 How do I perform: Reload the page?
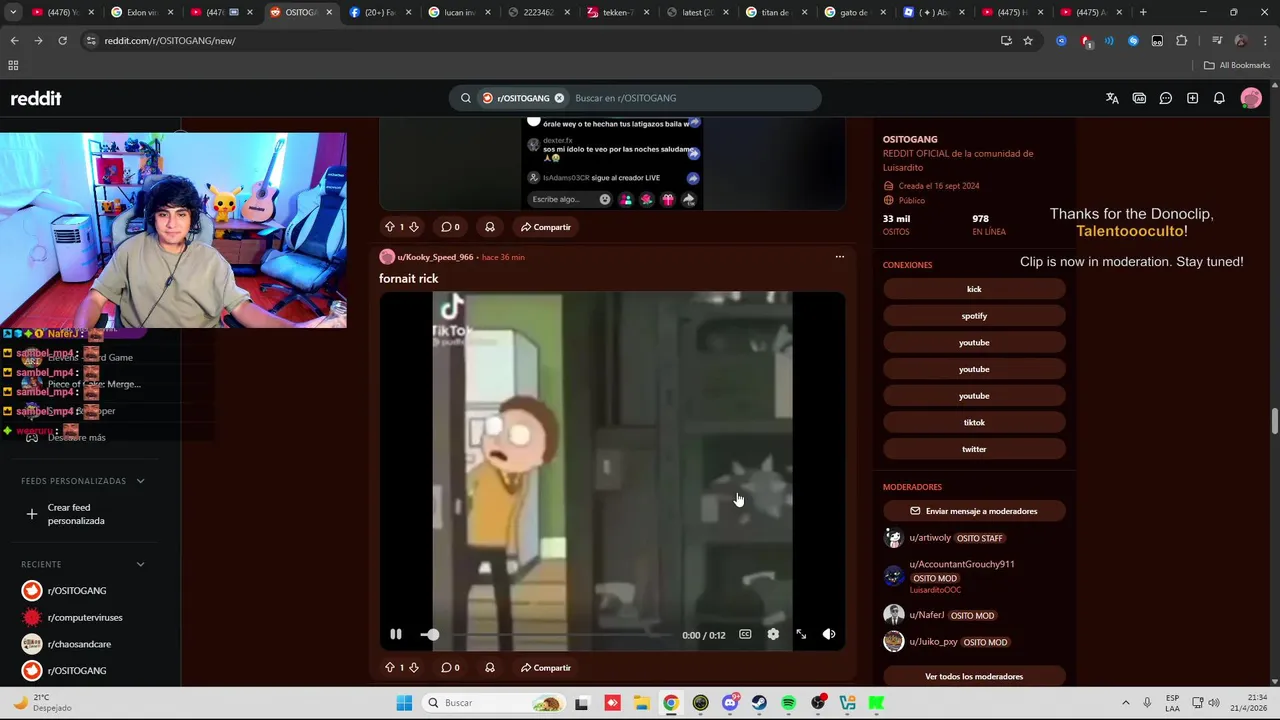tap(62, 41)
